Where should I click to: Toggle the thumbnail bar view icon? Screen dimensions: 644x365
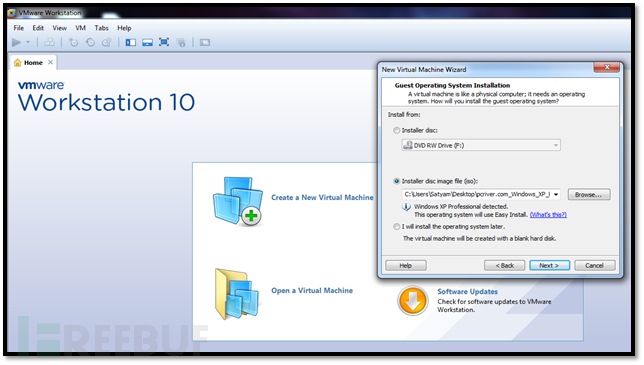pyautogui.click(x=147, y=42)
